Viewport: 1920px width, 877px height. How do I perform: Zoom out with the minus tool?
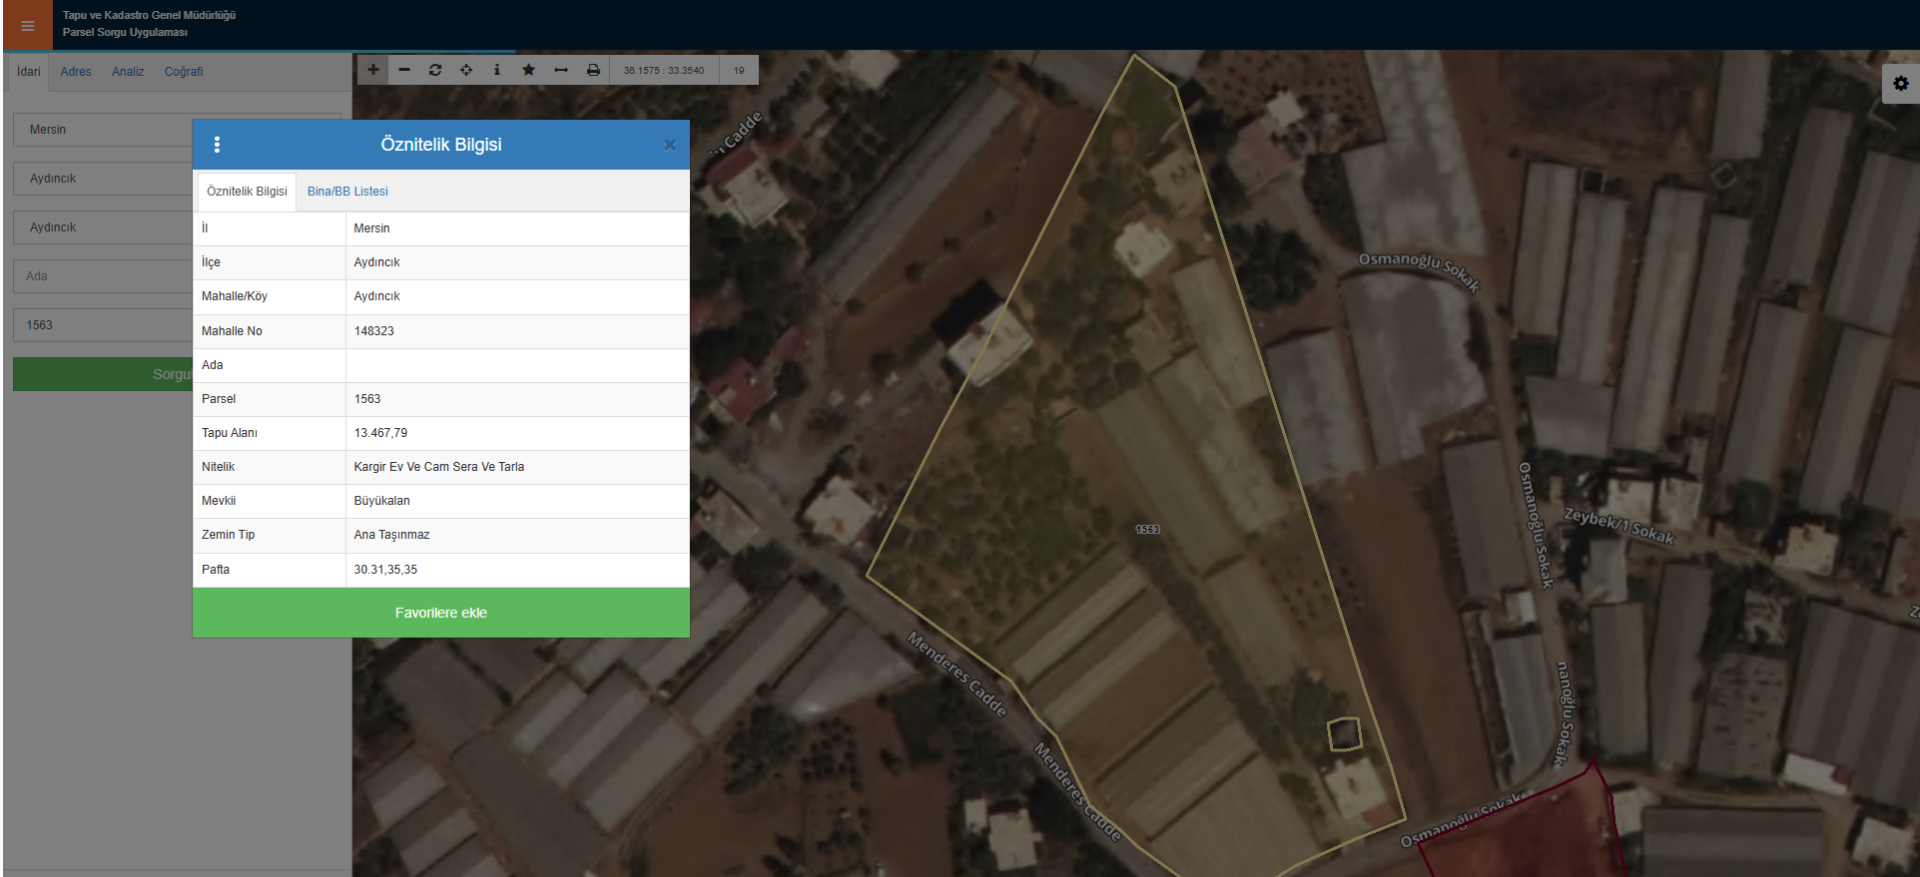tap(404, 70)
